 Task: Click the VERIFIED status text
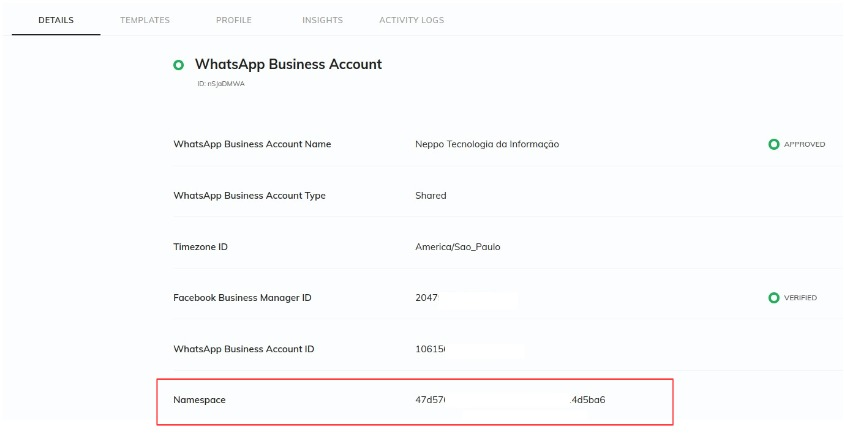(x=800, y=298)
